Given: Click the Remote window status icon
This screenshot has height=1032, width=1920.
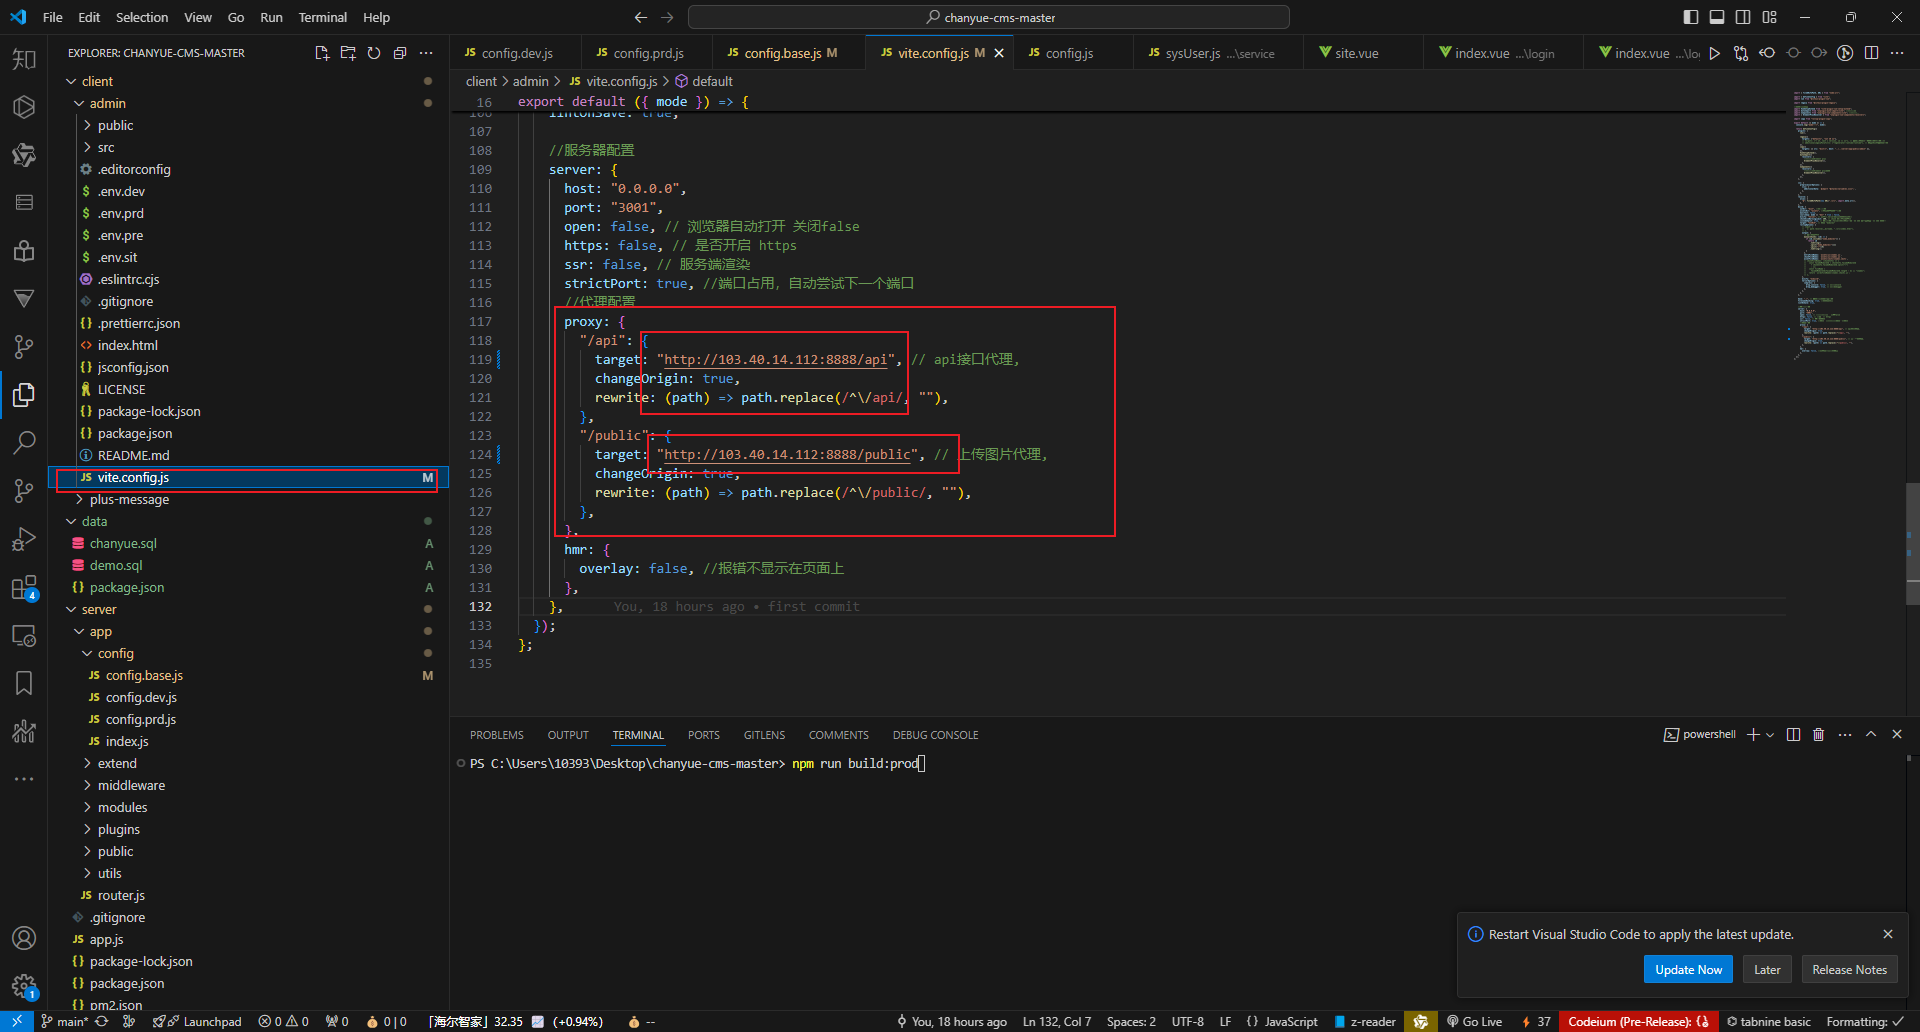Looking at the screenshot, I should pos(17,1021).
